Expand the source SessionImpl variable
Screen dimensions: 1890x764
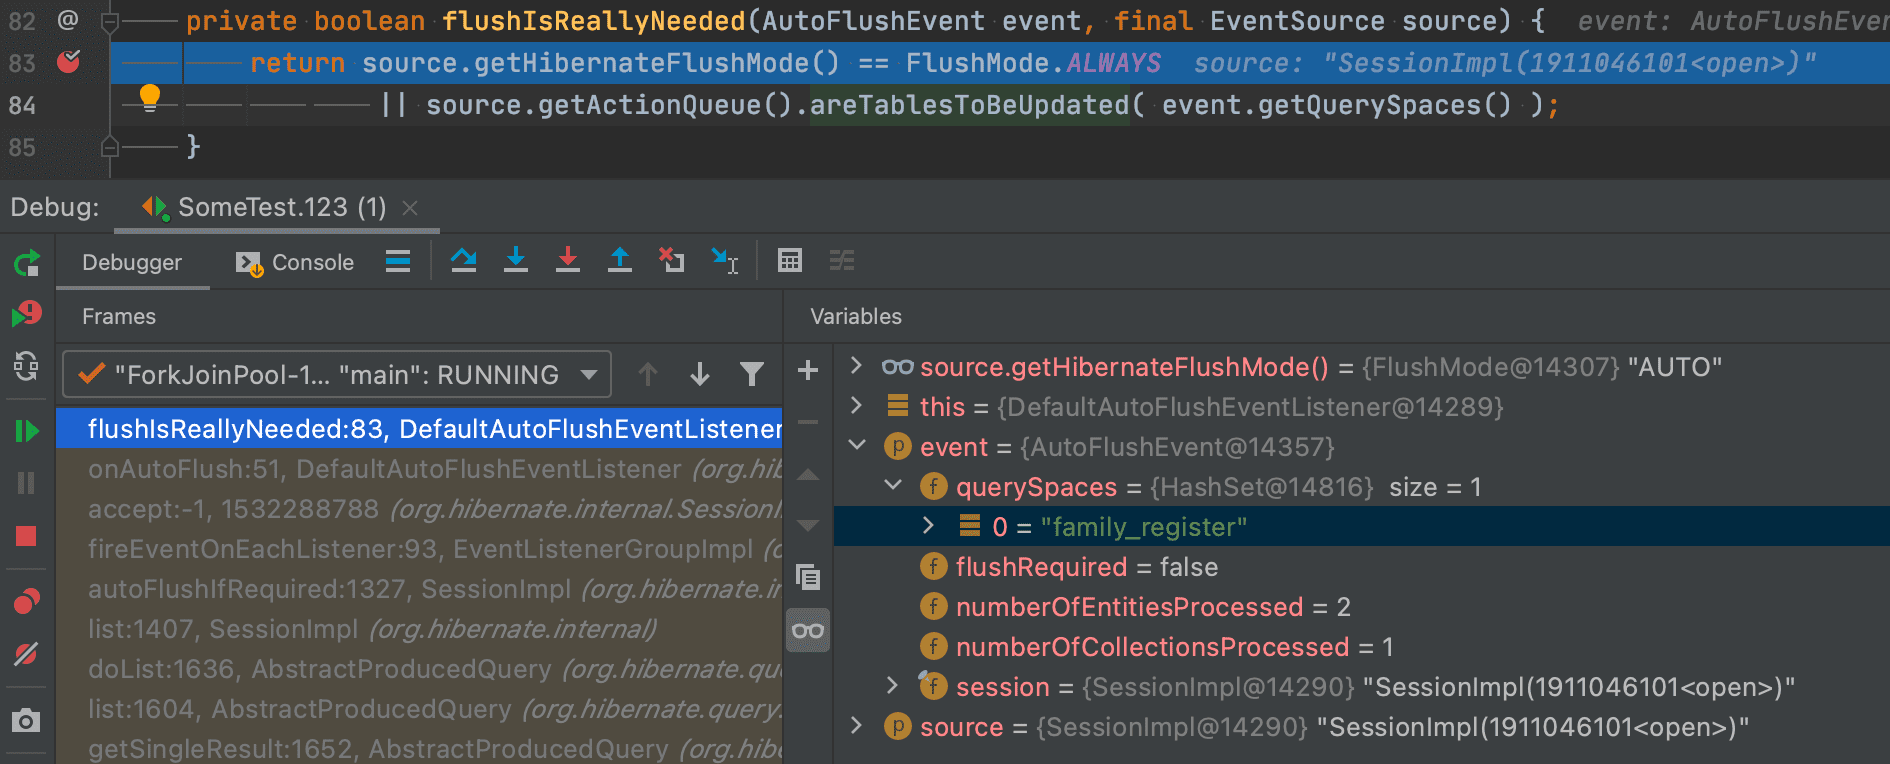coord(856,726)
